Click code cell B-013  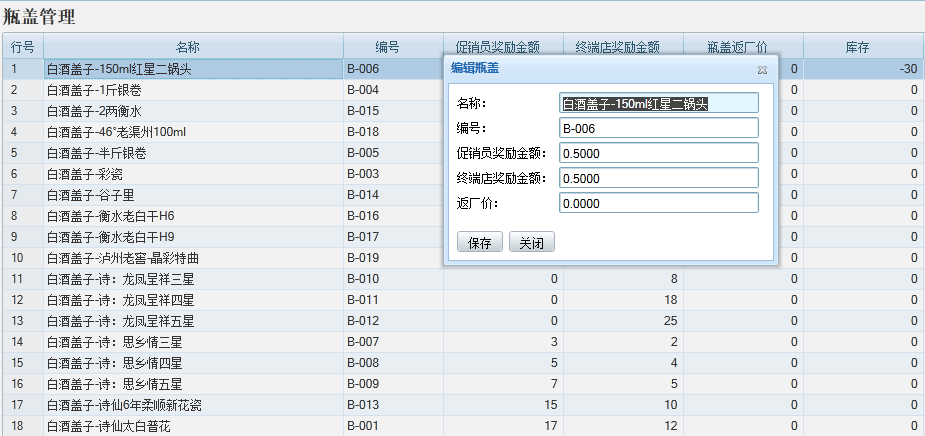click(393, 405)
